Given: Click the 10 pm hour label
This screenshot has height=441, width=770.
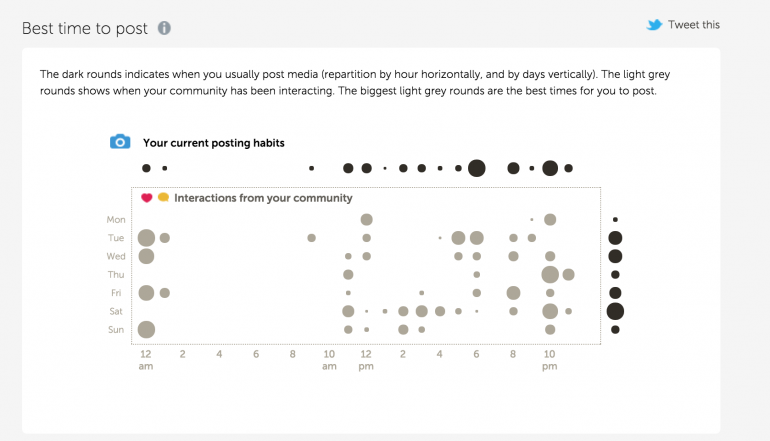Looking at the screenshot, I should click(549, 359).
